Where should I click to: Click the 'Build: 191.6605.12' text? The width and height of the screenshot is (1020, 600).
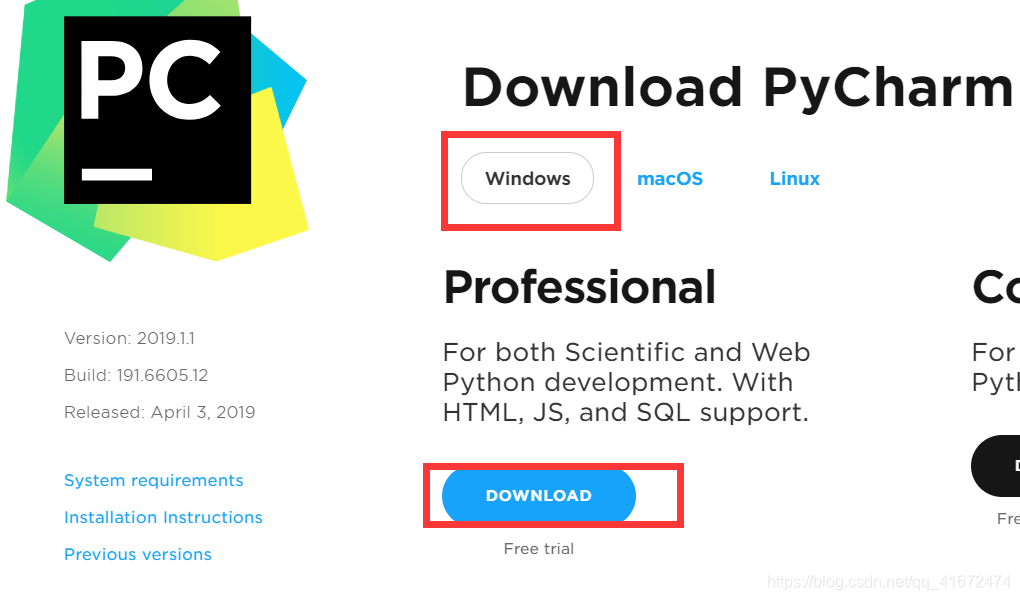(x=136, y=375)
